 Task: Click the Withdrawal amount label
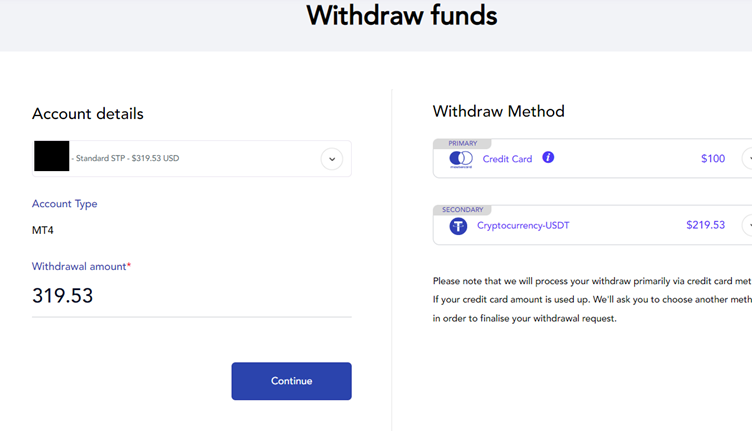coord(81,267)
